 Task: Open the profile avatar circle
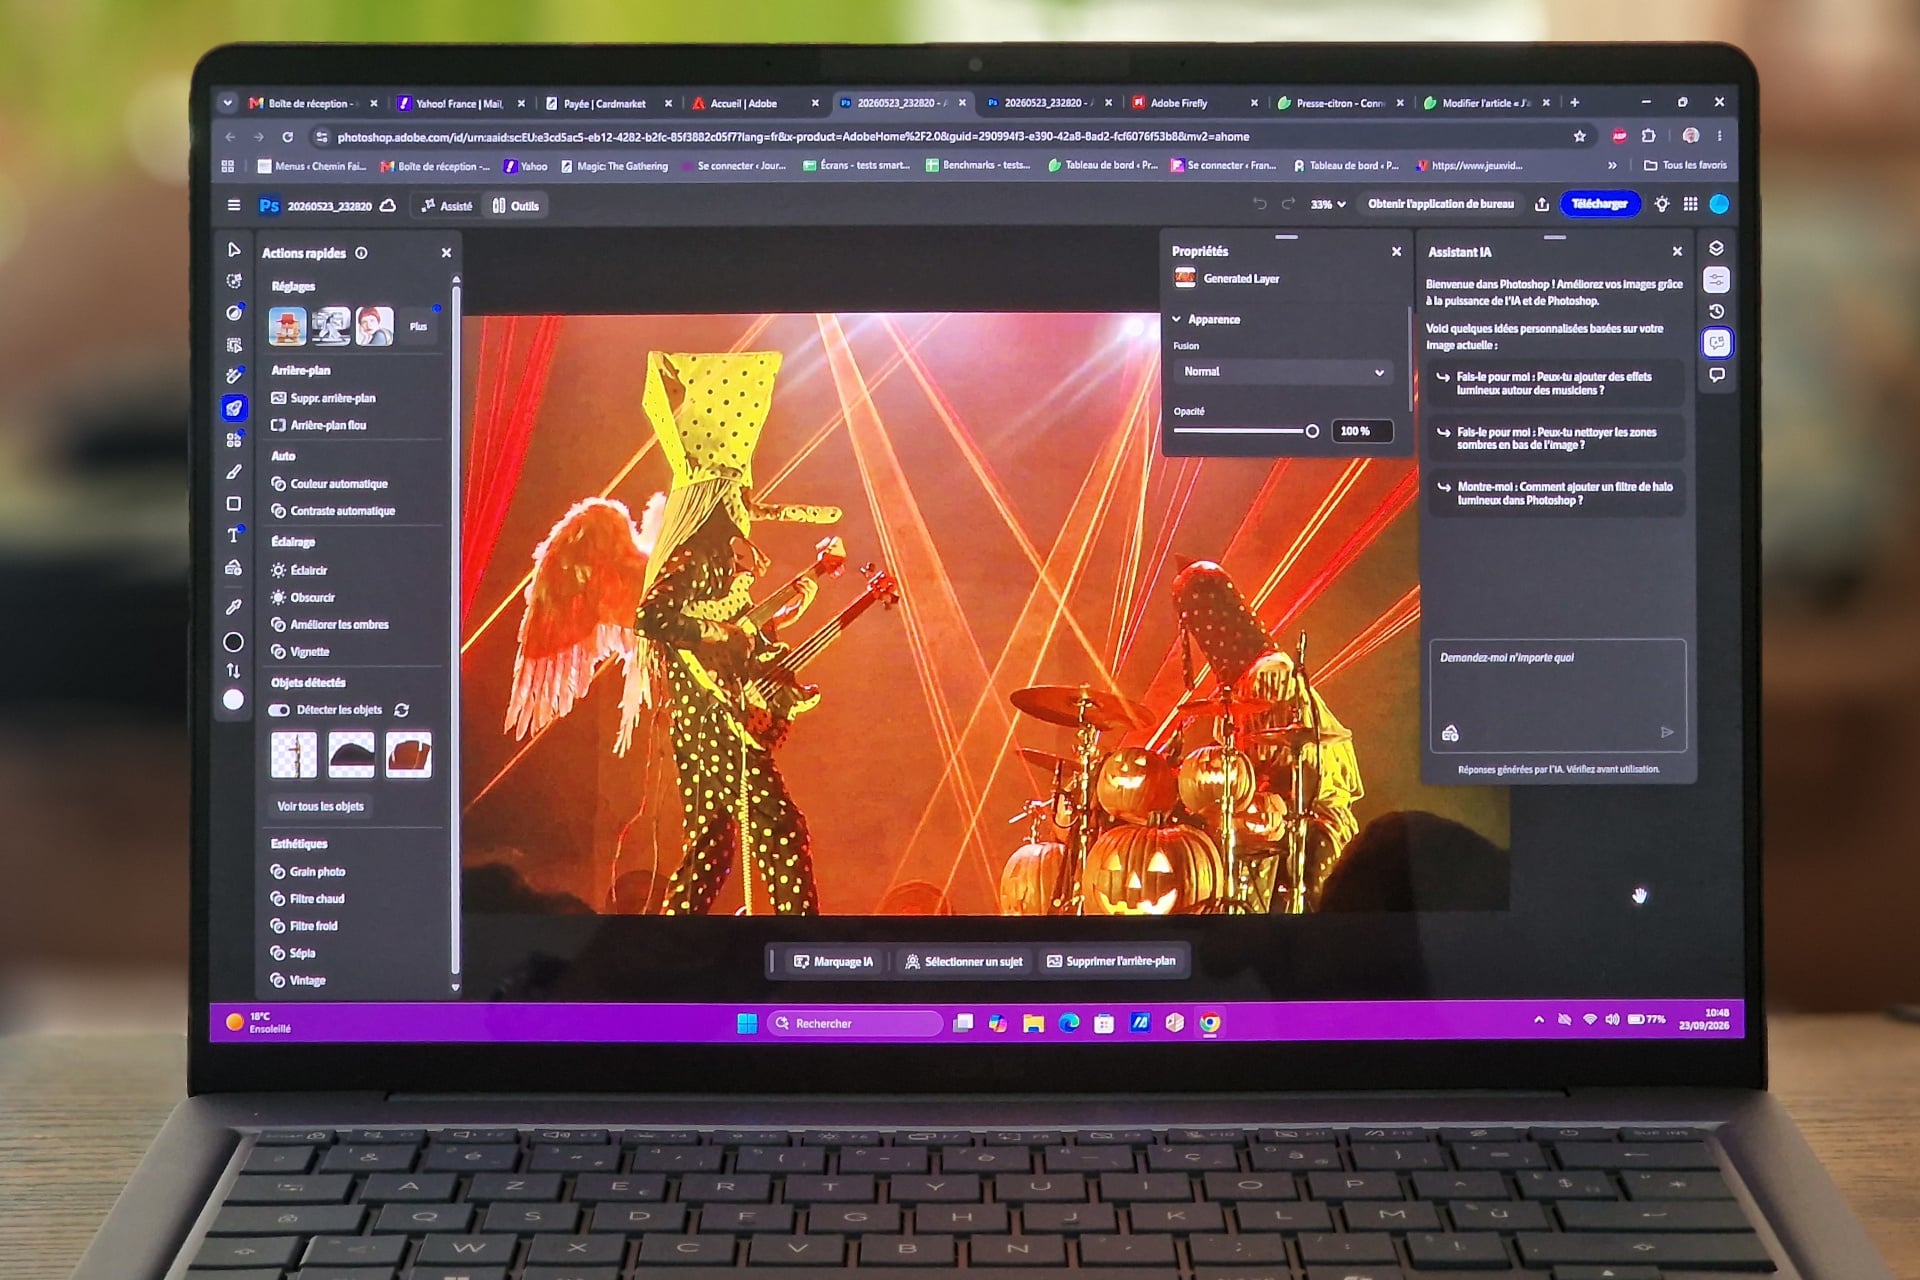1719,204
